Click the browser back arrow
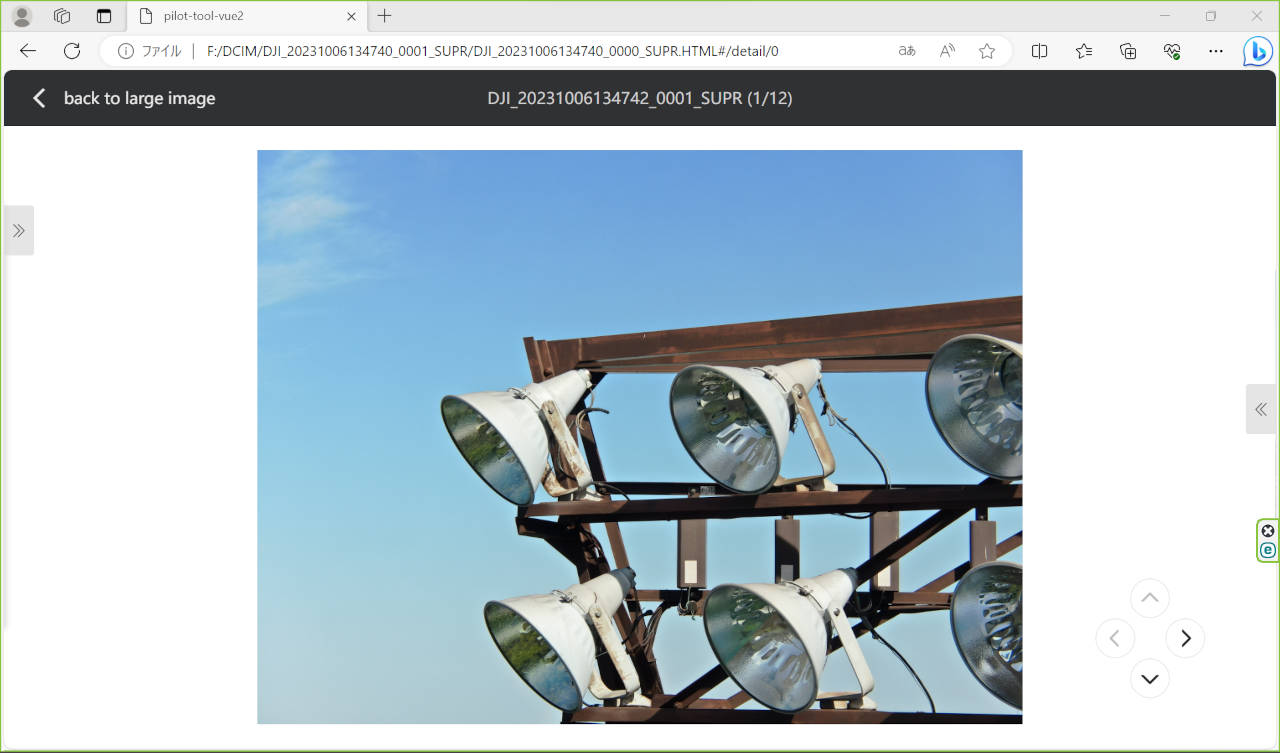Screen dimensions: 1280x753 [28, 51]
